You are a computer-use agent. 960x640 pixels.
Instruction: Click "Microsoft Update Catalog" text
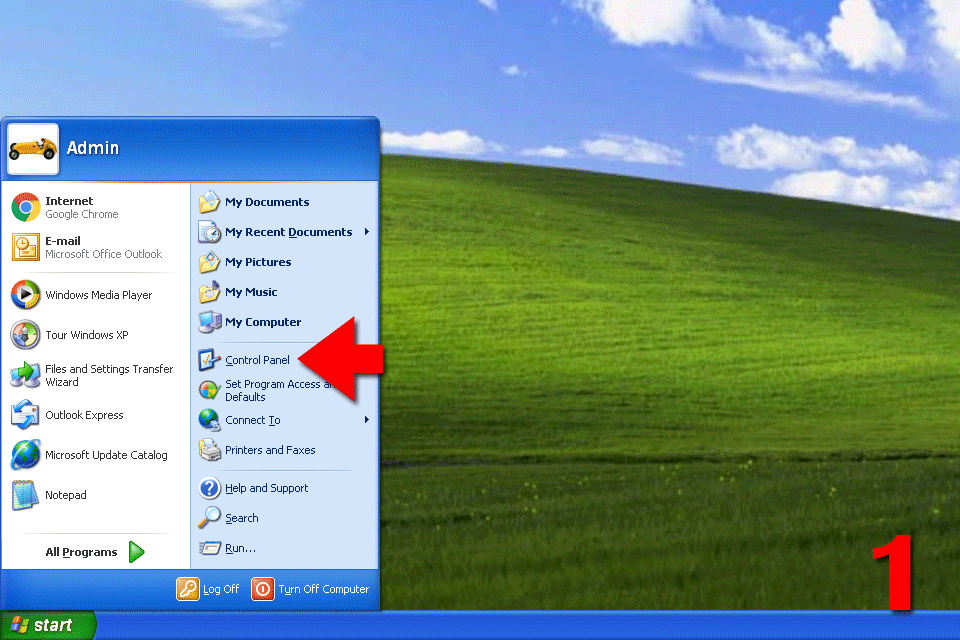click(x=107, y=455)
